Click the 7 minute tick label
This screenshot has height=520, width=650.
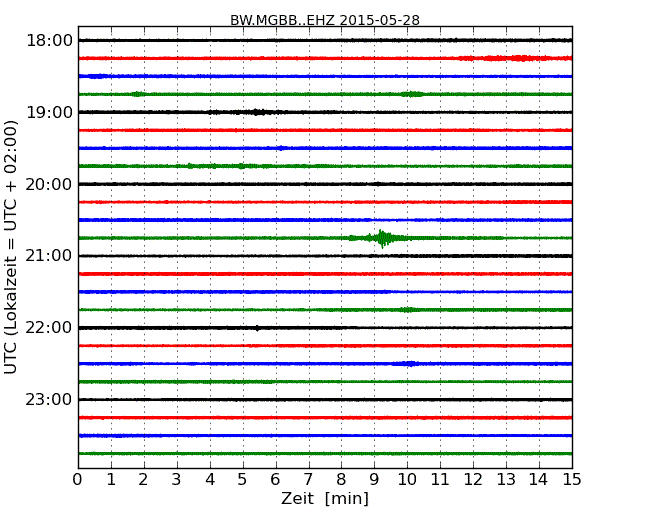pos(308,479)
